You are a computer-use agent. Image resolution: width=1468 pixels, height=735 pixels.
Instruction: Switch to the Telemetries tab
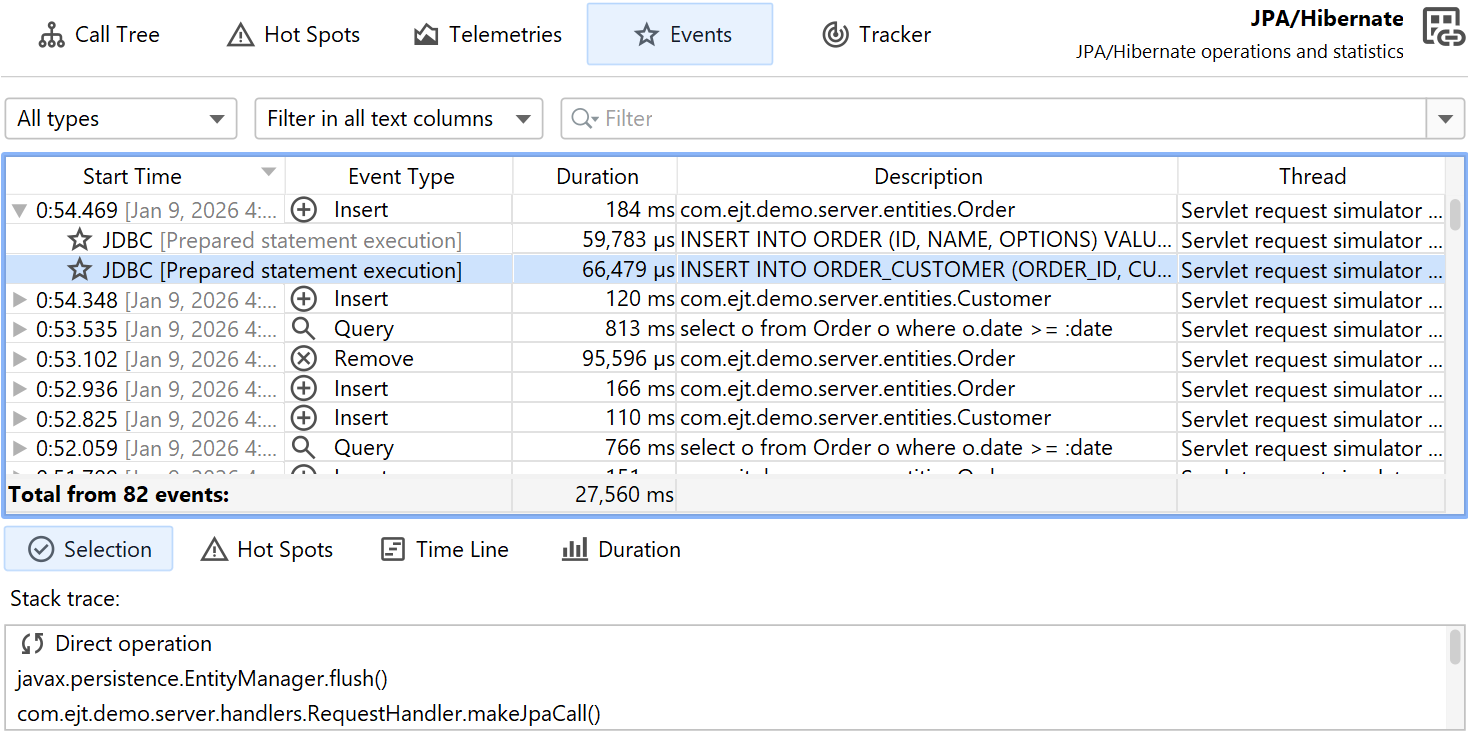488,35
